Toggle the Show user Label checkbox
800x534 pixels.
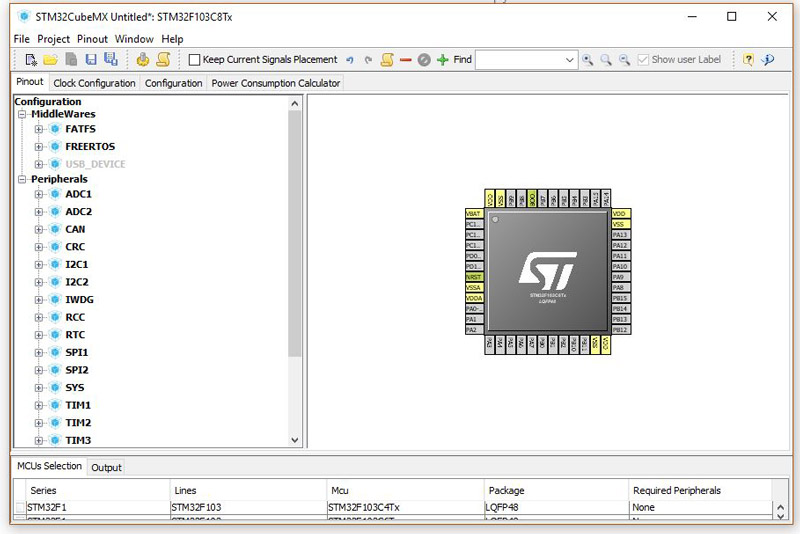(x=643, y=60)
